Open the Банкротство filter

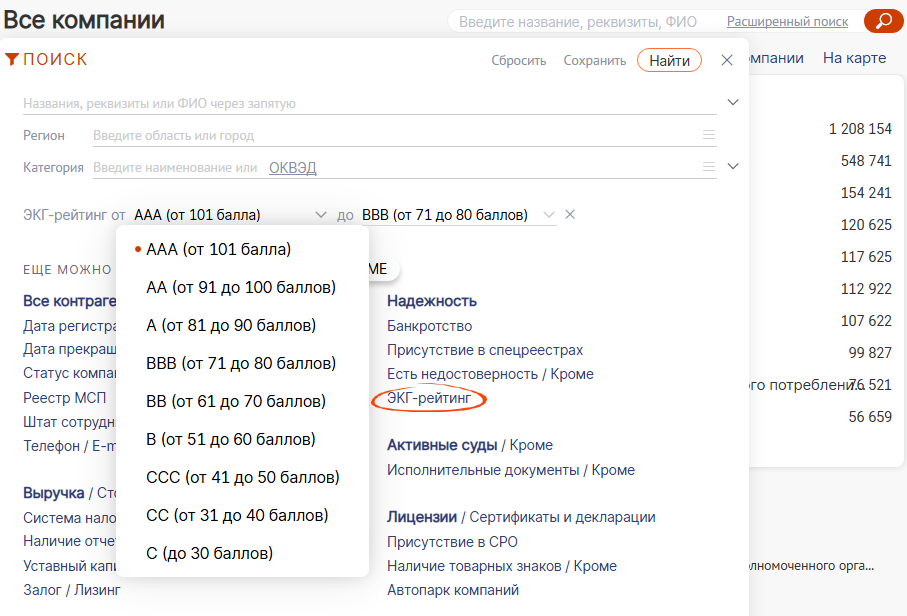tap(429, 326)
